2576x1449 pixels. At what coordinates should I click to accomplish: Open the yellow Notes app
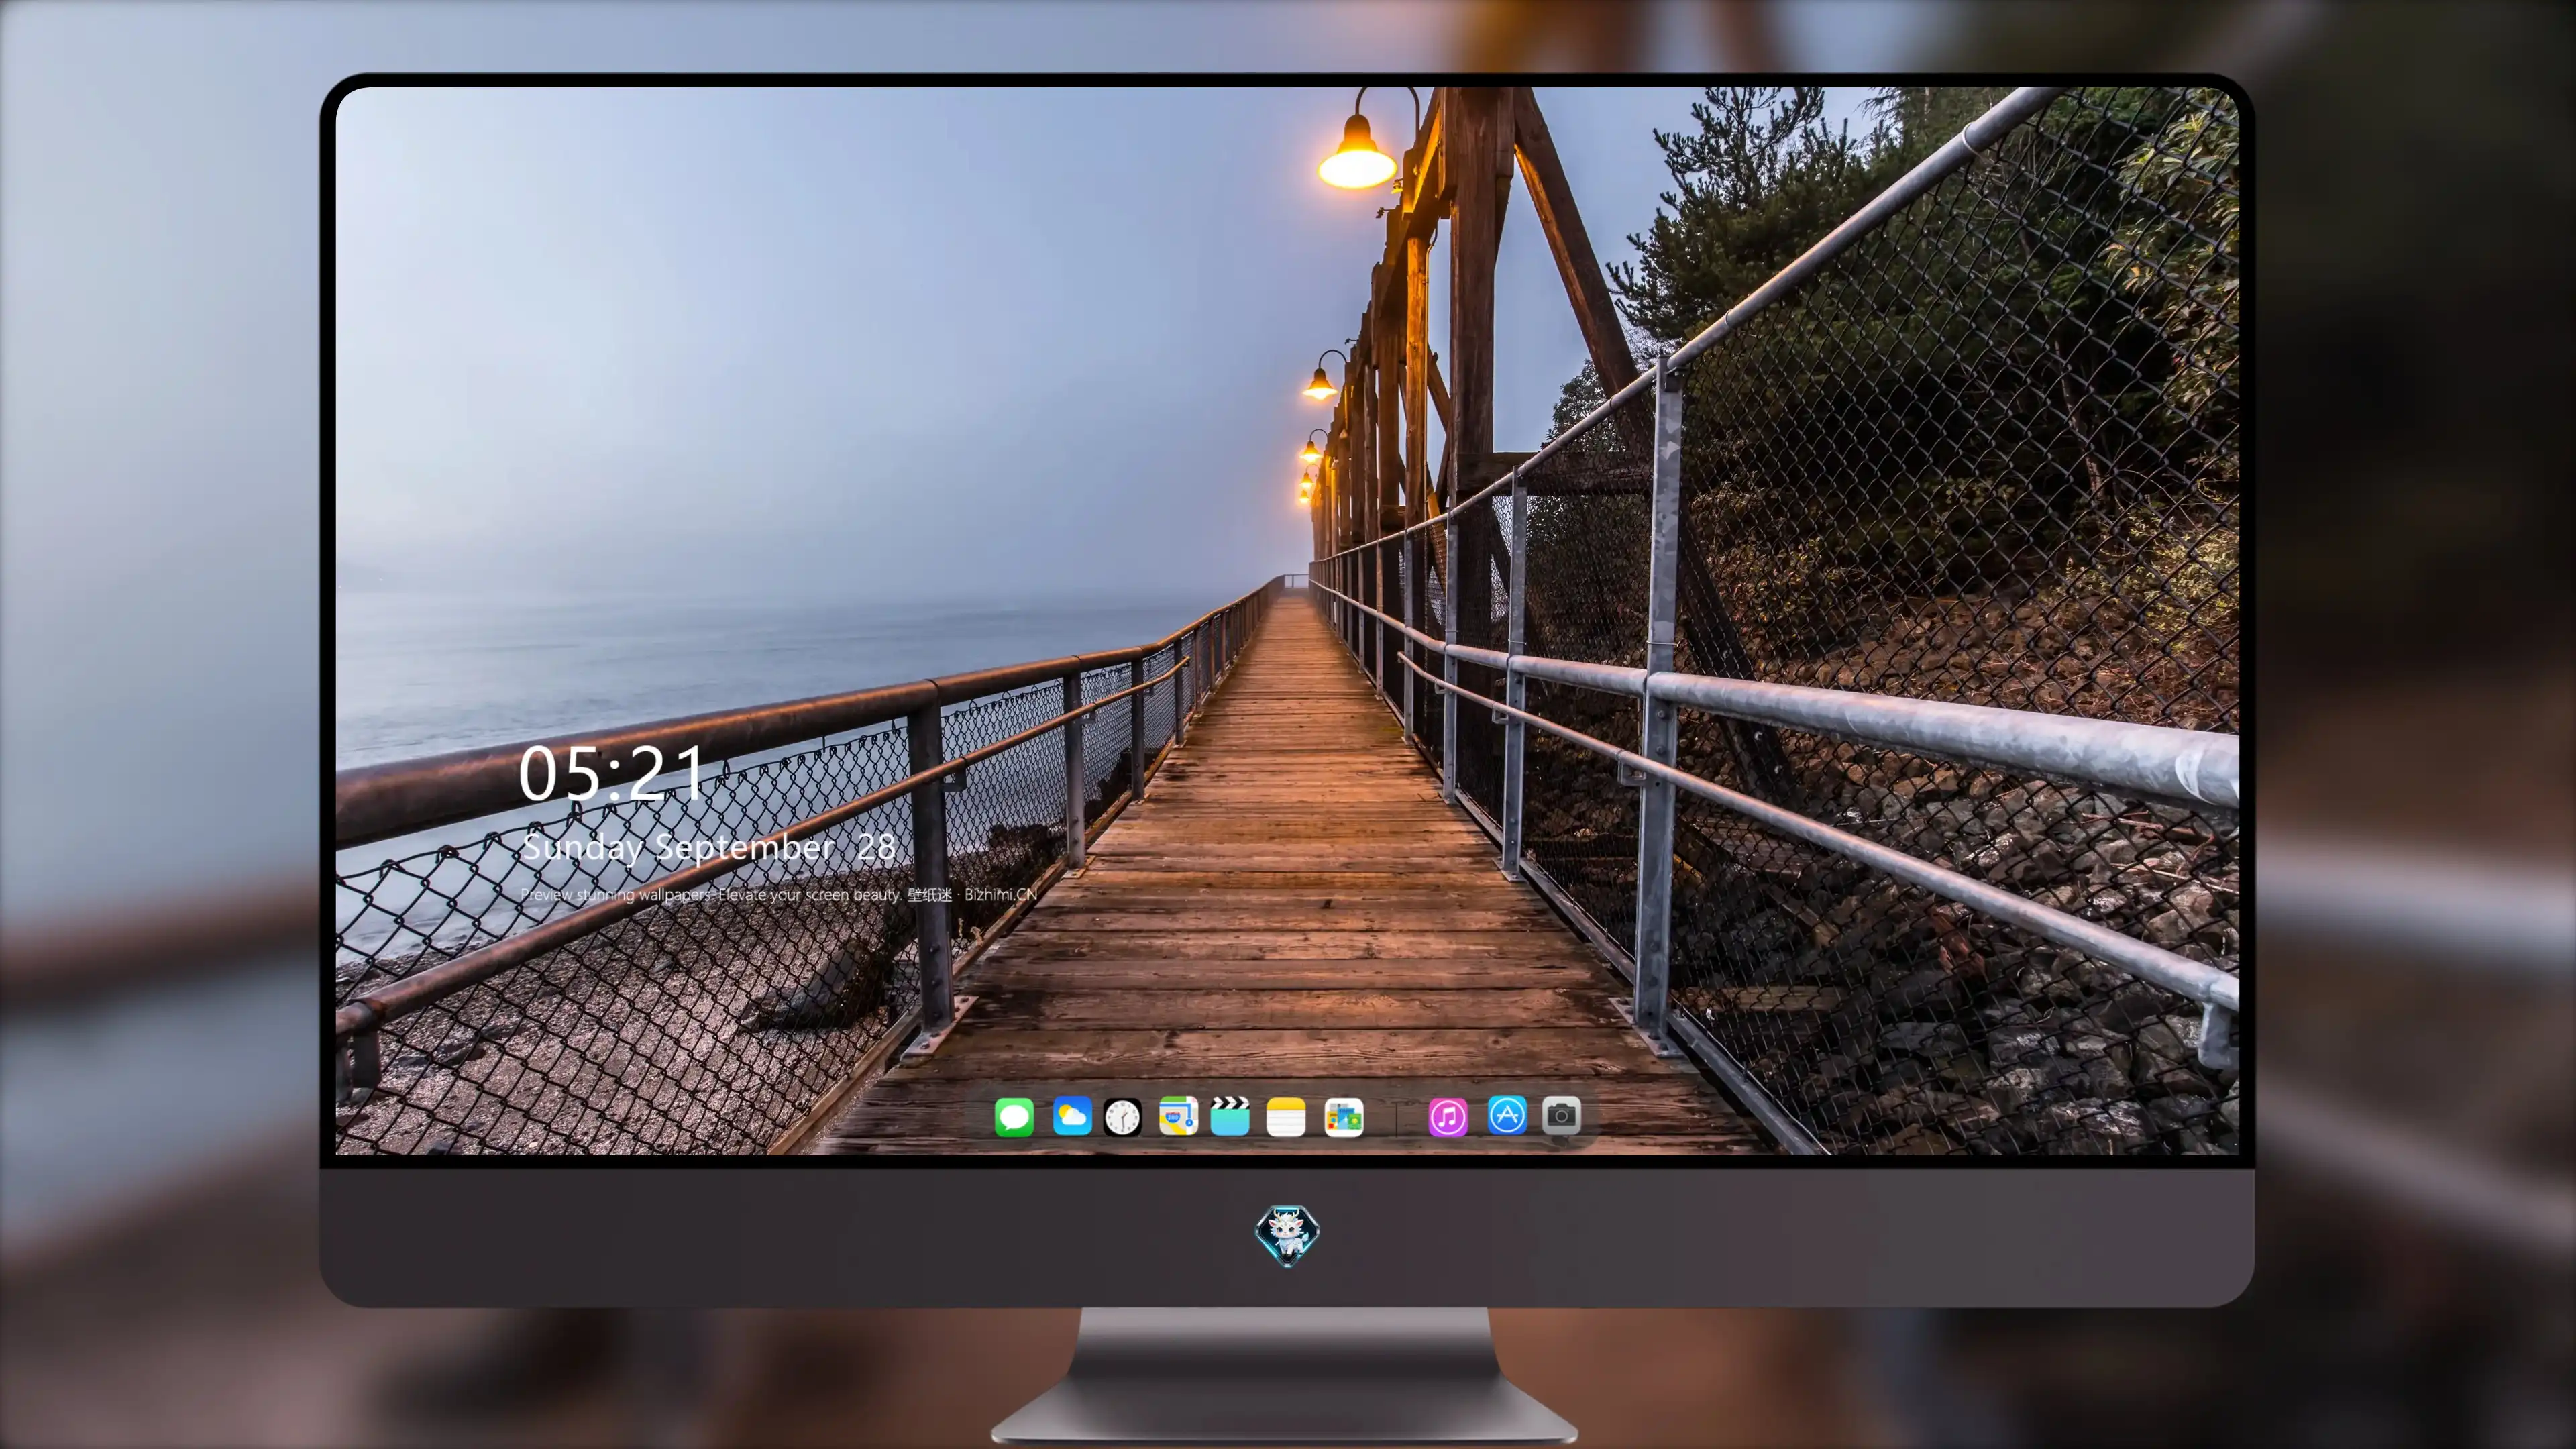pos(1286,1117)
